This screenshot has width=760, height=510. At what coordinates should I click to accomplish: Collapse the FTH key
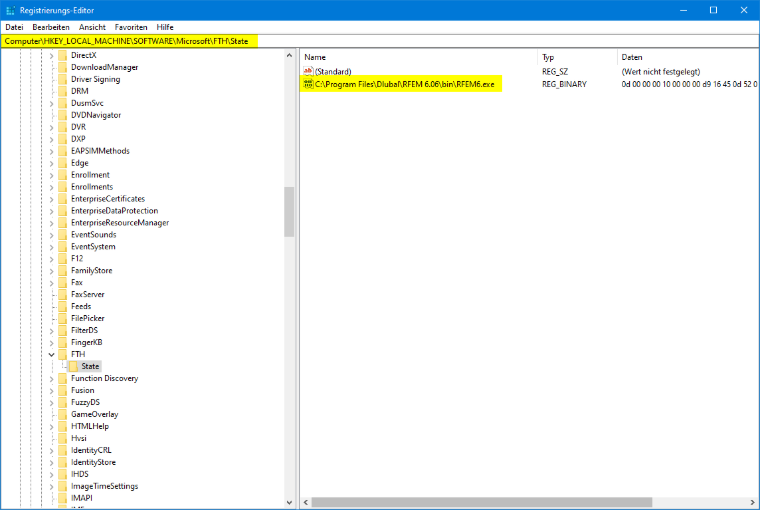(x=51, y=354)
